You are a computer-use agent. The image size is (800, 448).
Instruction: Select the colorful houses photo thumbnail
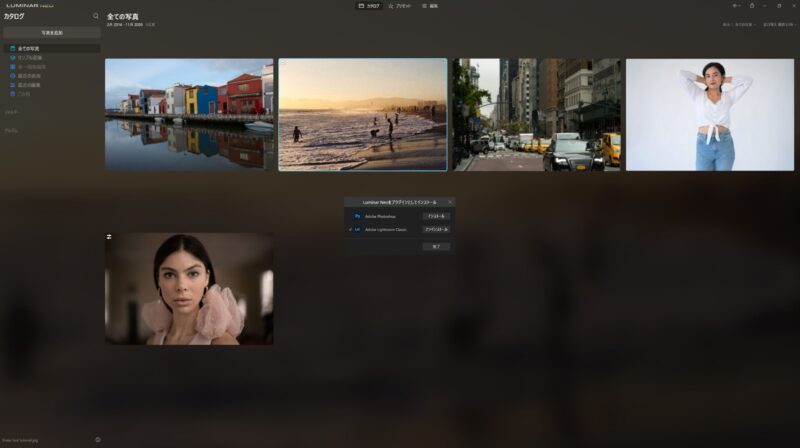[x=189, y=114]
